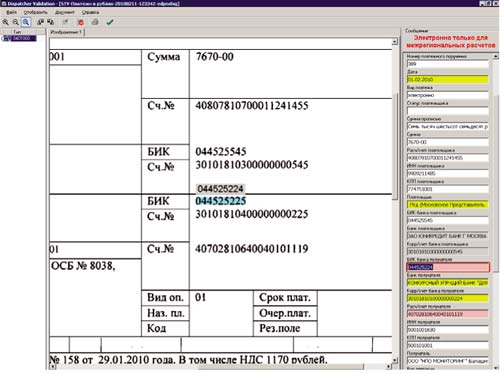This screenshot has height=374, width=500.
Task: Open the Справка menu
Action: 90,12
